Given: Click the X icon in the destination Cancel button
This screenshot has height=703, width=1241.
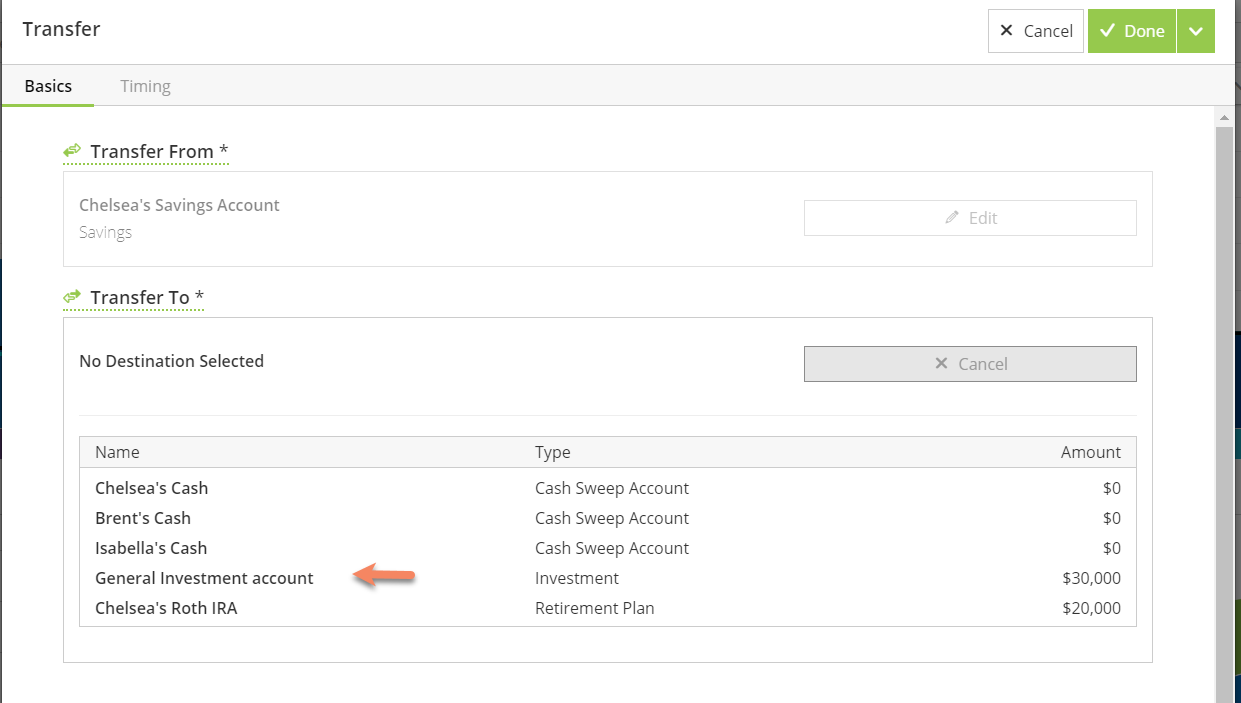Looking at the screenshot, I should [x=941, y=363].
